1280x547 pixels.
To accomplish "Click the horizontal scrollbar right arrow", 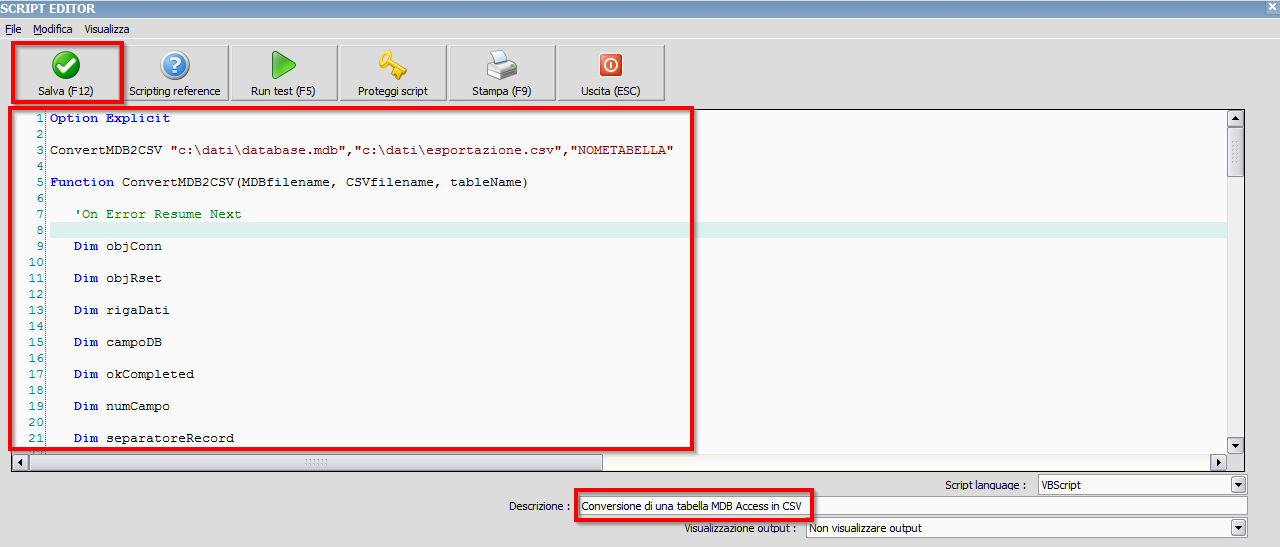I will [1218, 463].
